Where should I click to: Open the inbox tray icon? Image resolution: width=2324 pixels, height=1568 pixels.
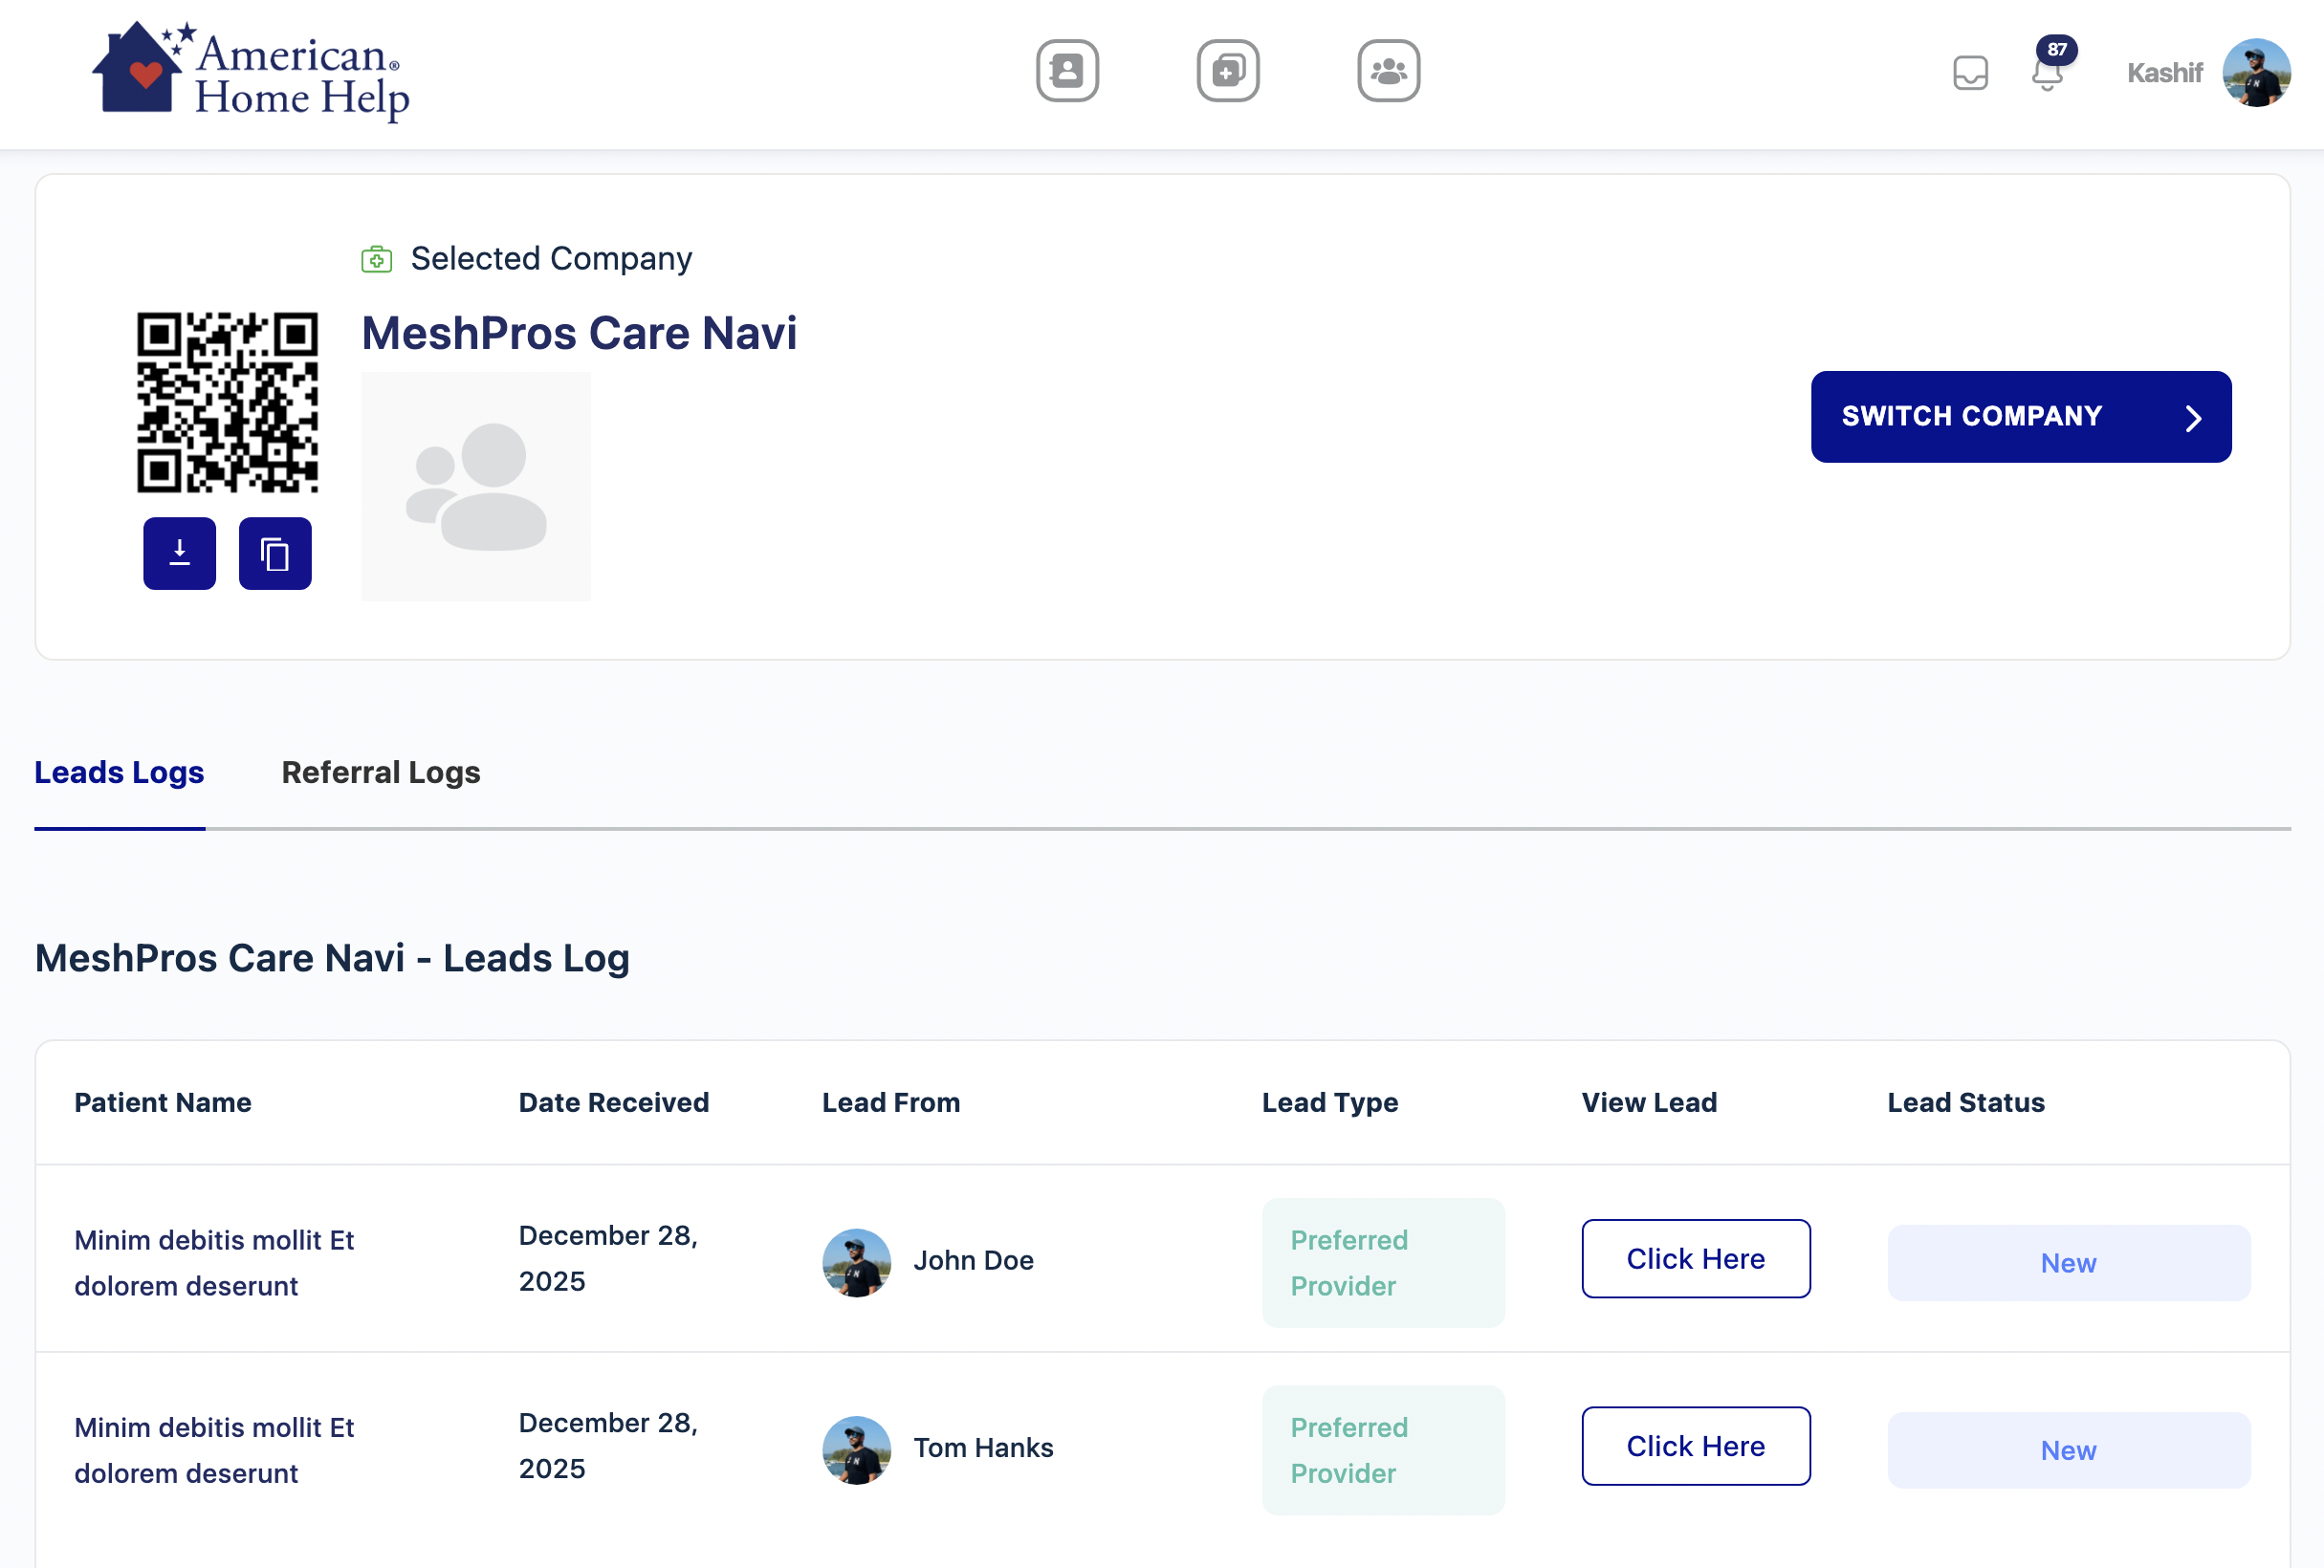(x=1969, y=73)
